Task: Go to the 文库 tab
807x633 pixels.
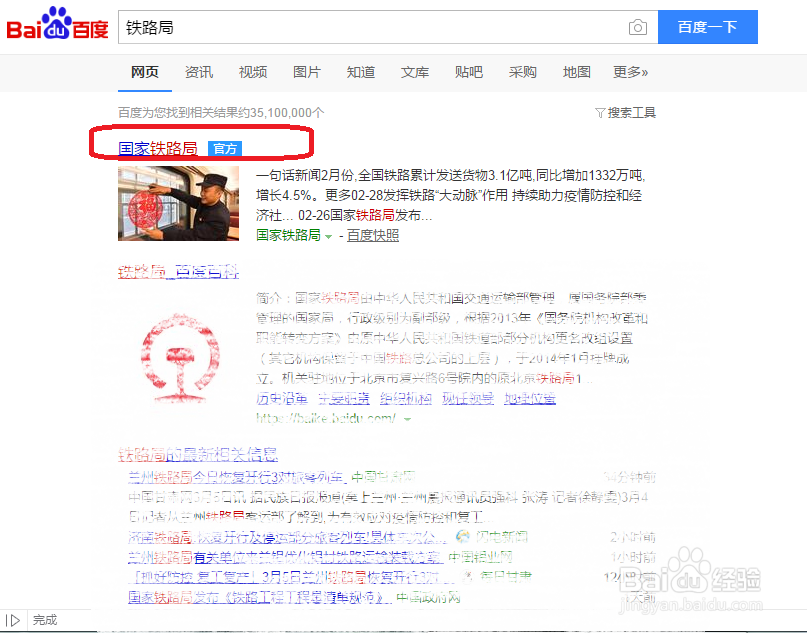Action: pyautogui.click(x=415, y=72)
